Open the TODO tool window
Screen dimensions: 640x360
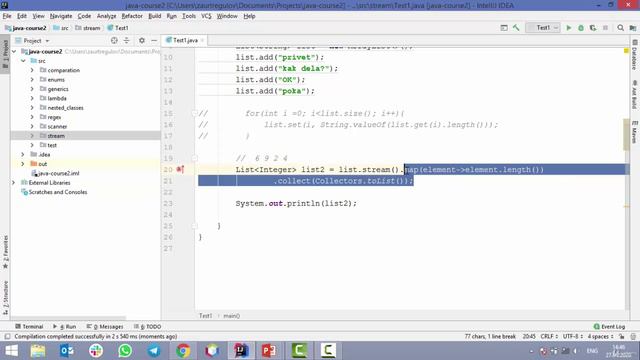pos(147,327)
